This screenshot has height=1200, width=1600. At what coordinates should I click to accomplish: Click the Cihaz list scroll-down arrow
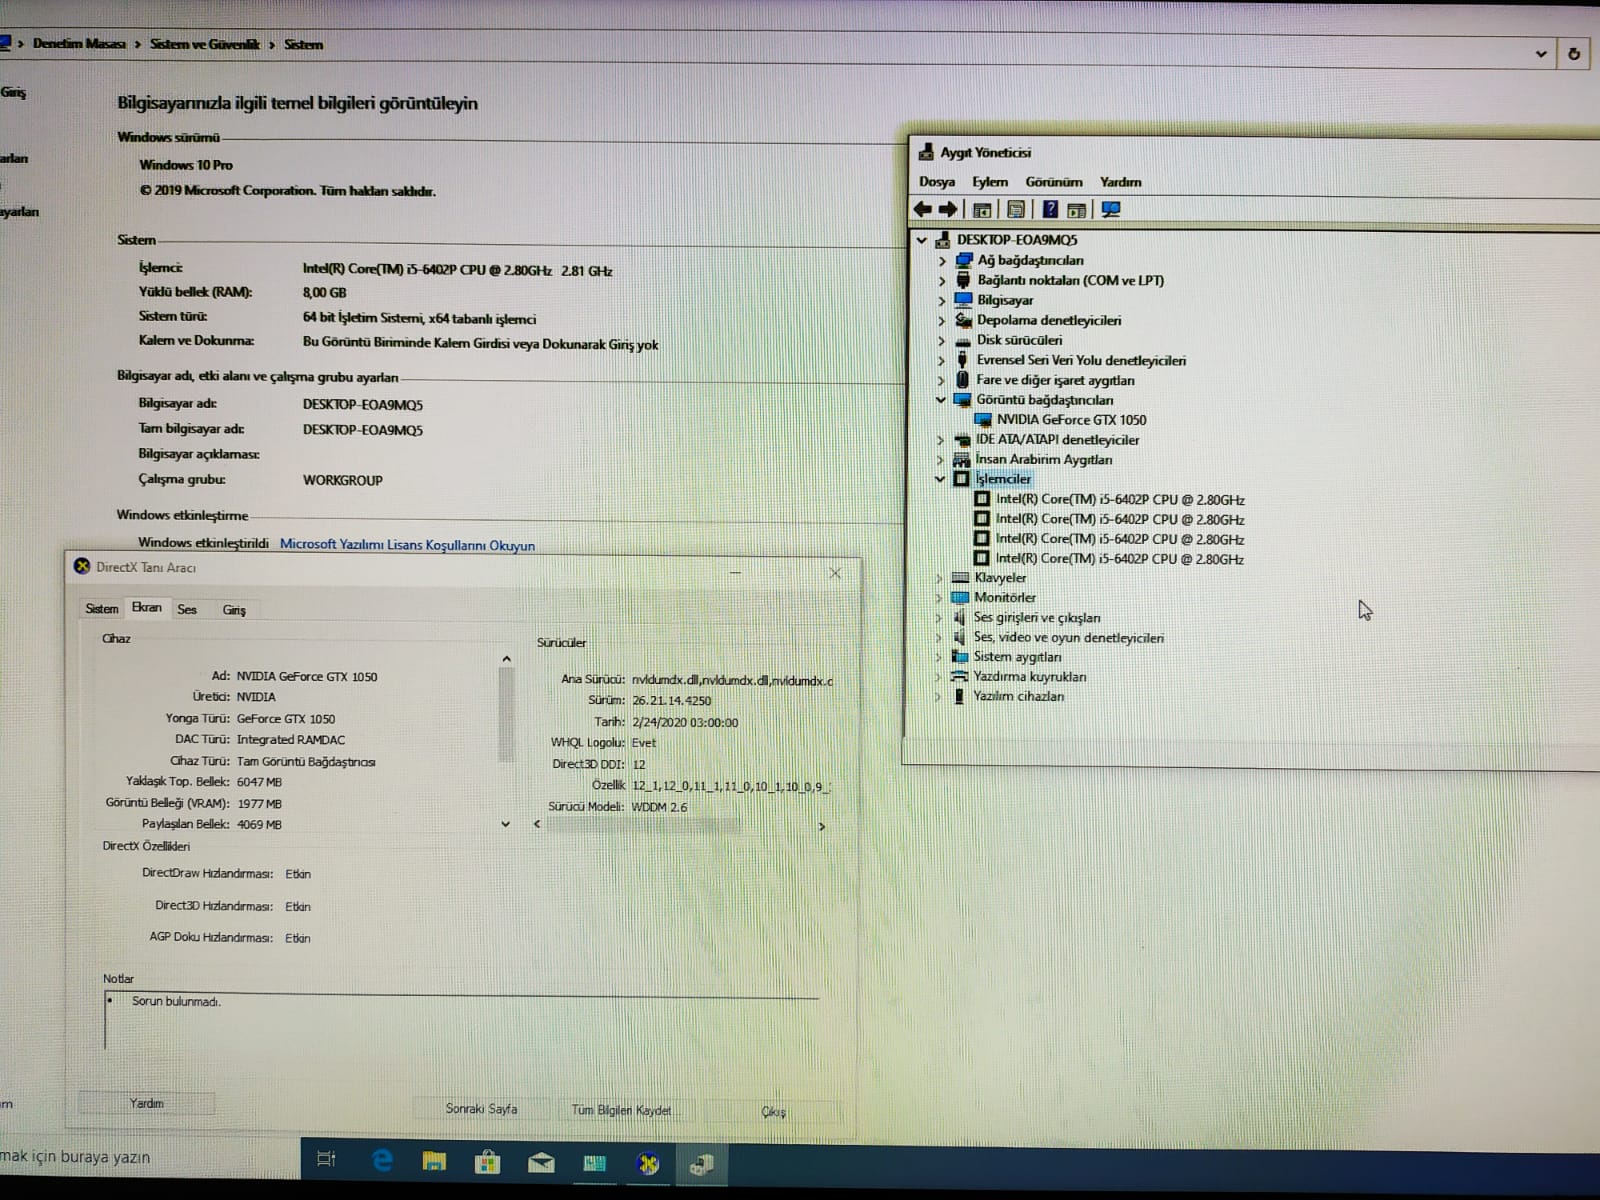pyautogui.click(x=506, y=824)
